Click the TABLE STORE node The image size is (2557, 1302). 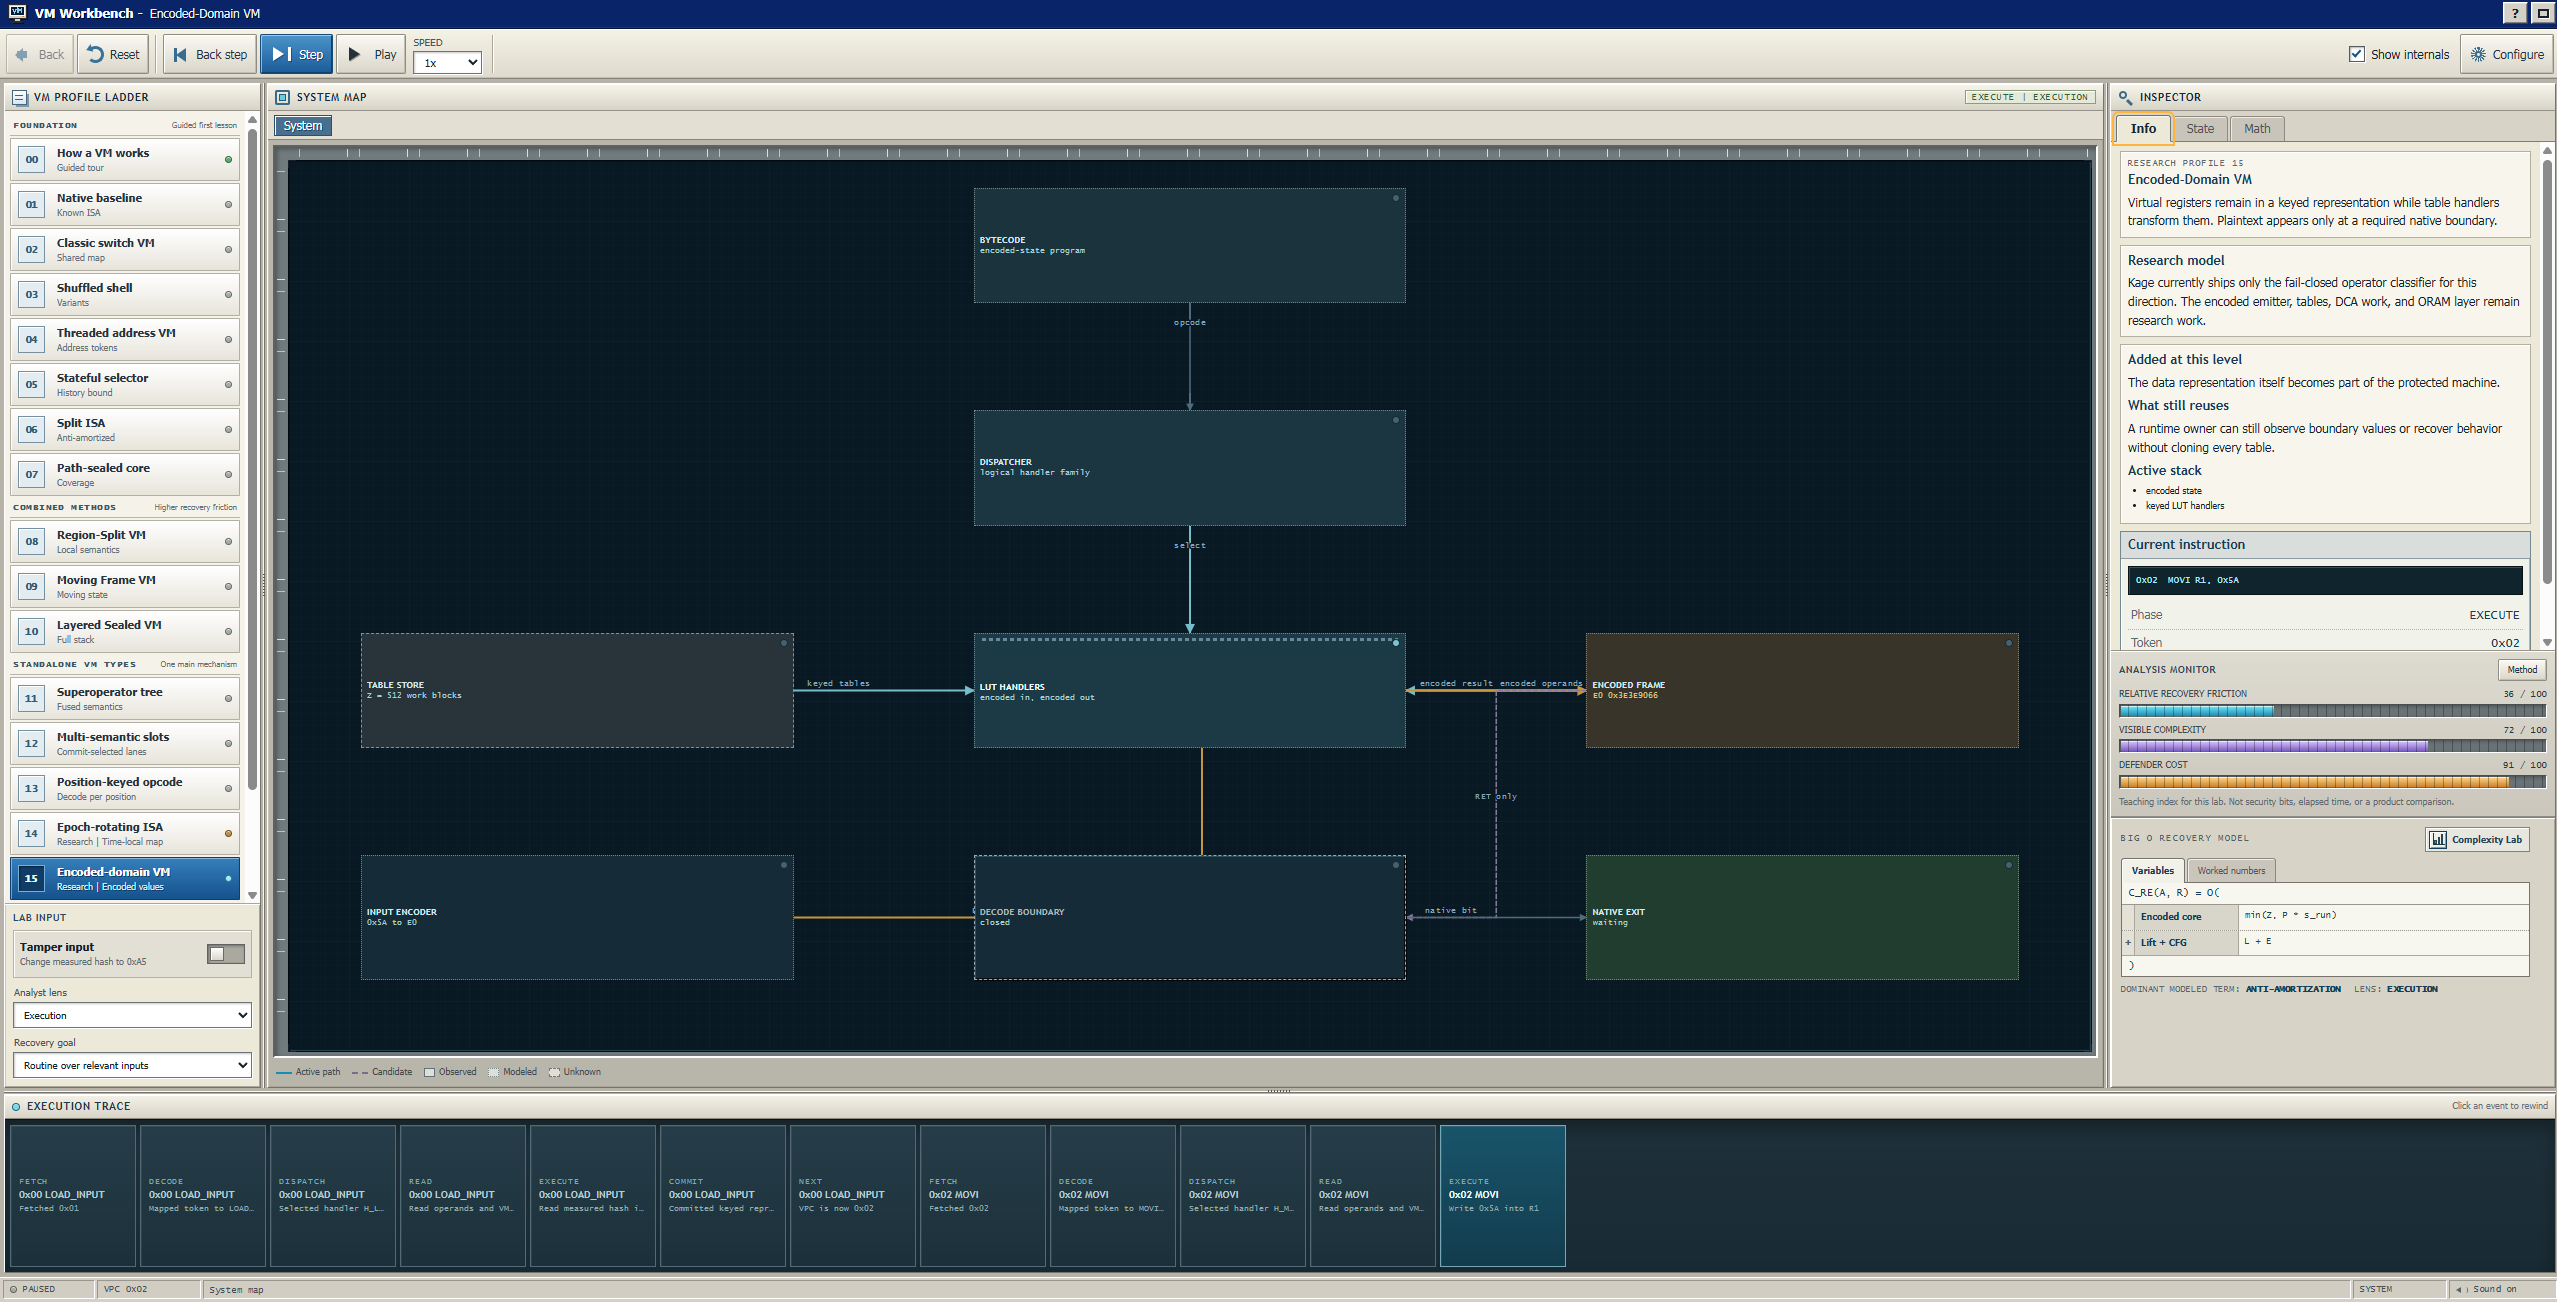click(577, 690)
